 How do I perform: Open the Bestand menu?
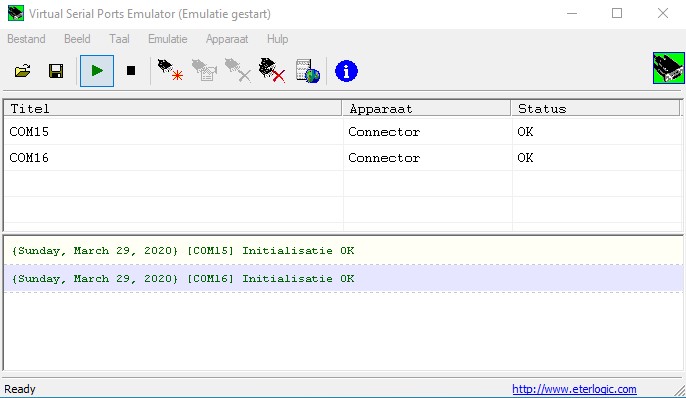point(26,39)
